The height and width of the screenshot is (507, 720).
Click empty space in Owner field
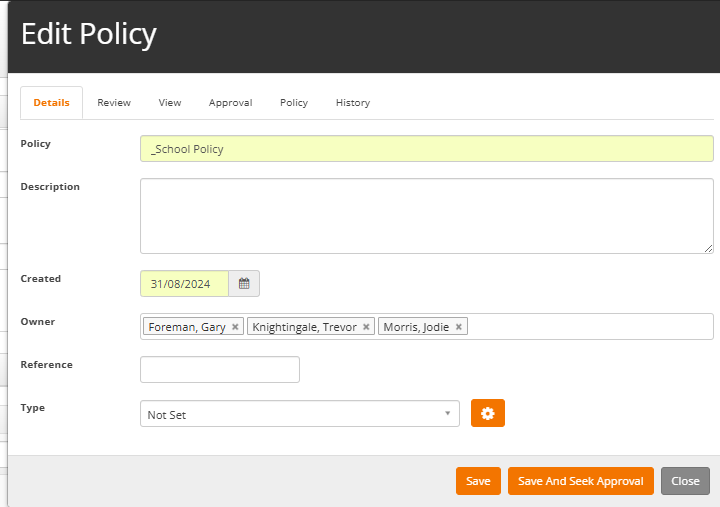pyautogui.click(x=590, y=327)
